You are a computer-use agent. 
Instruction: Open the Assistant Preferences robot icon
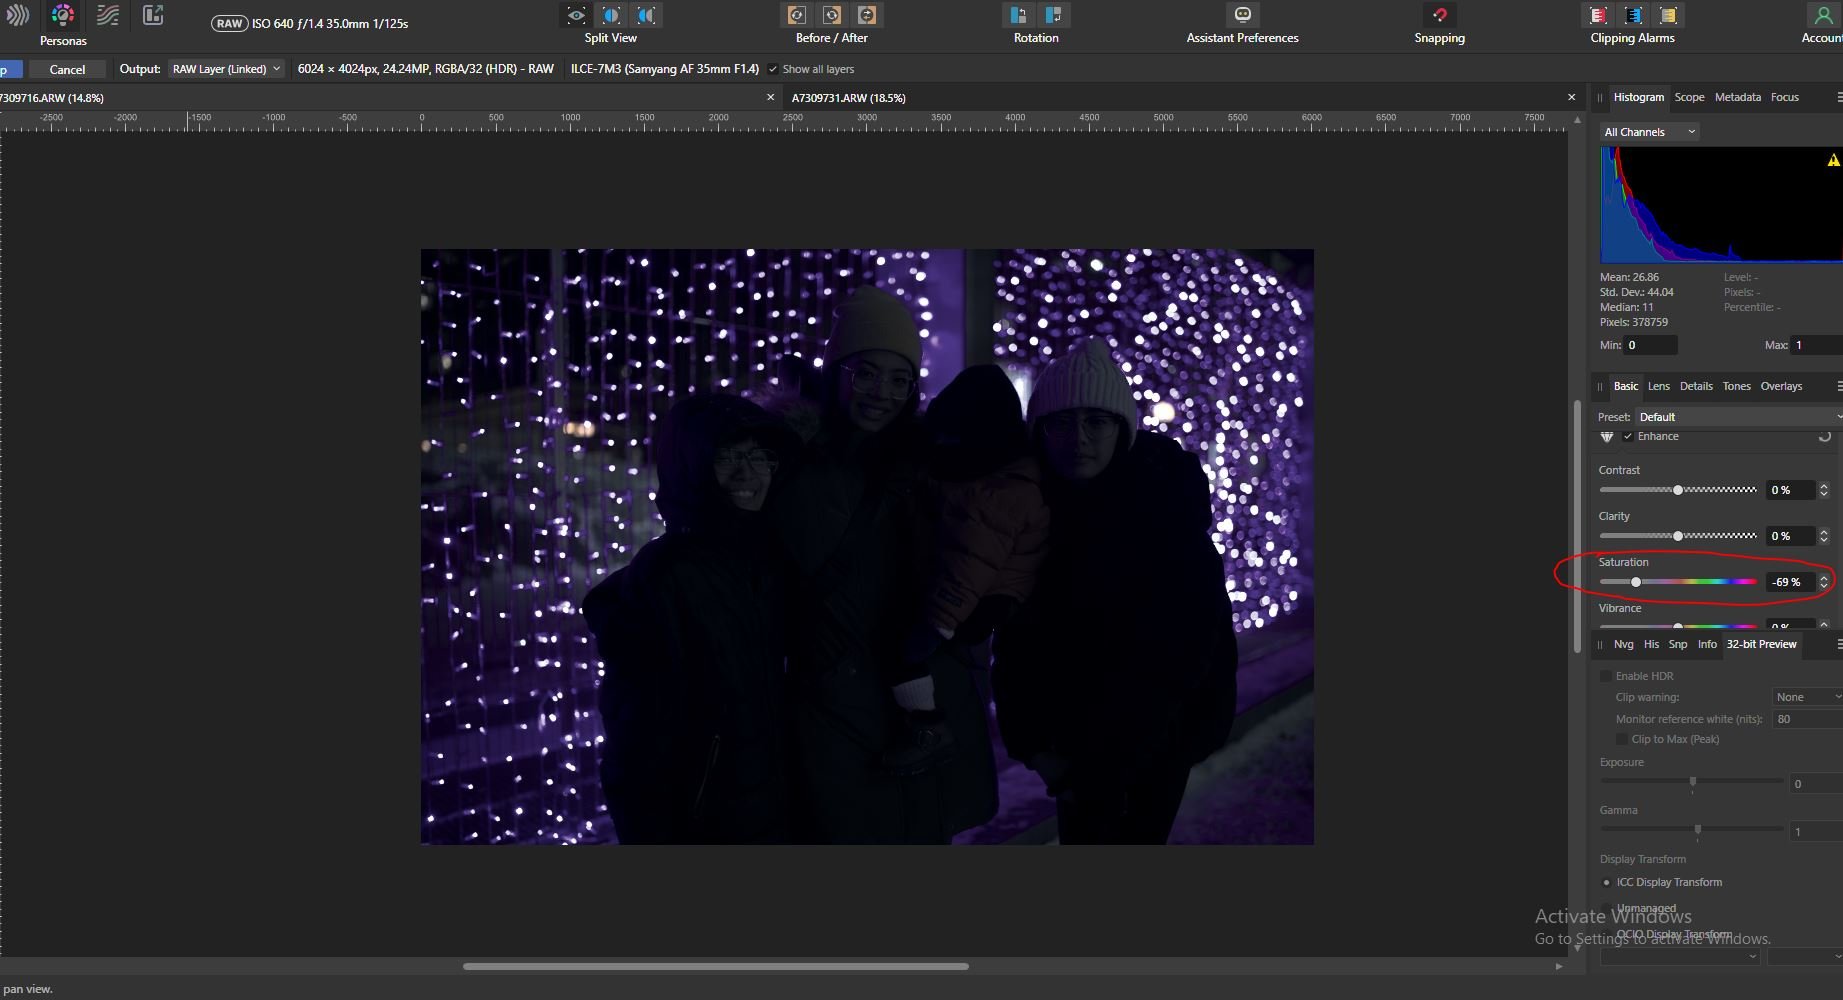1242,15
